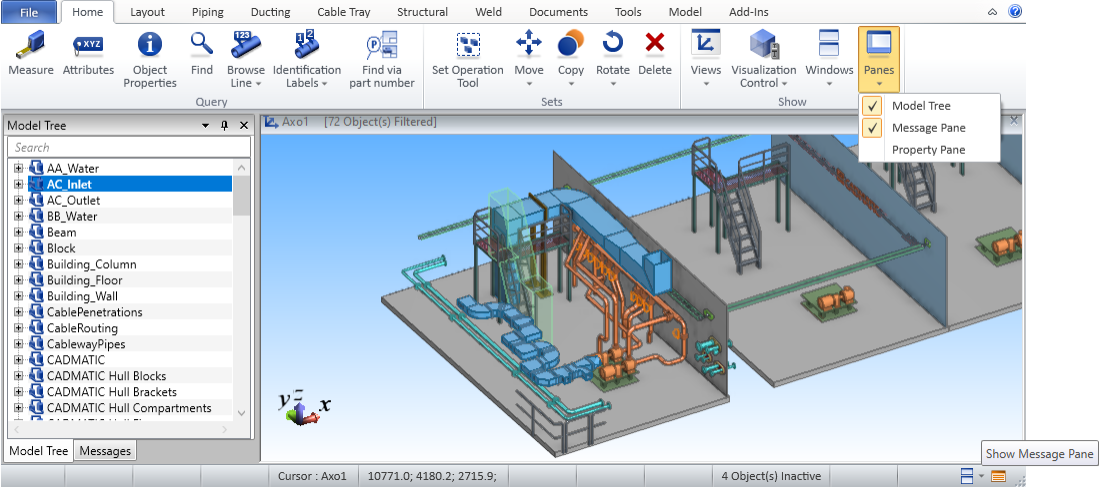Open Find via part number
This screenshot has height=487, width=1099.
[x=380, y=59]
